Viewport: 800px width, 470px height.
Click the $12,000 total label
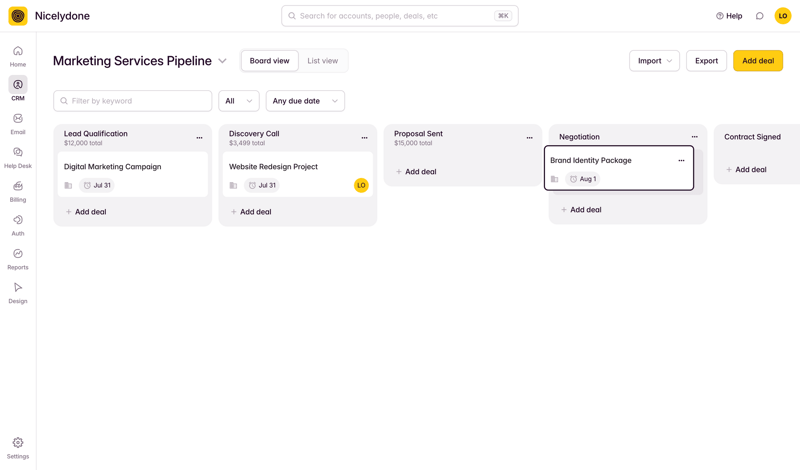pos(83,143)
